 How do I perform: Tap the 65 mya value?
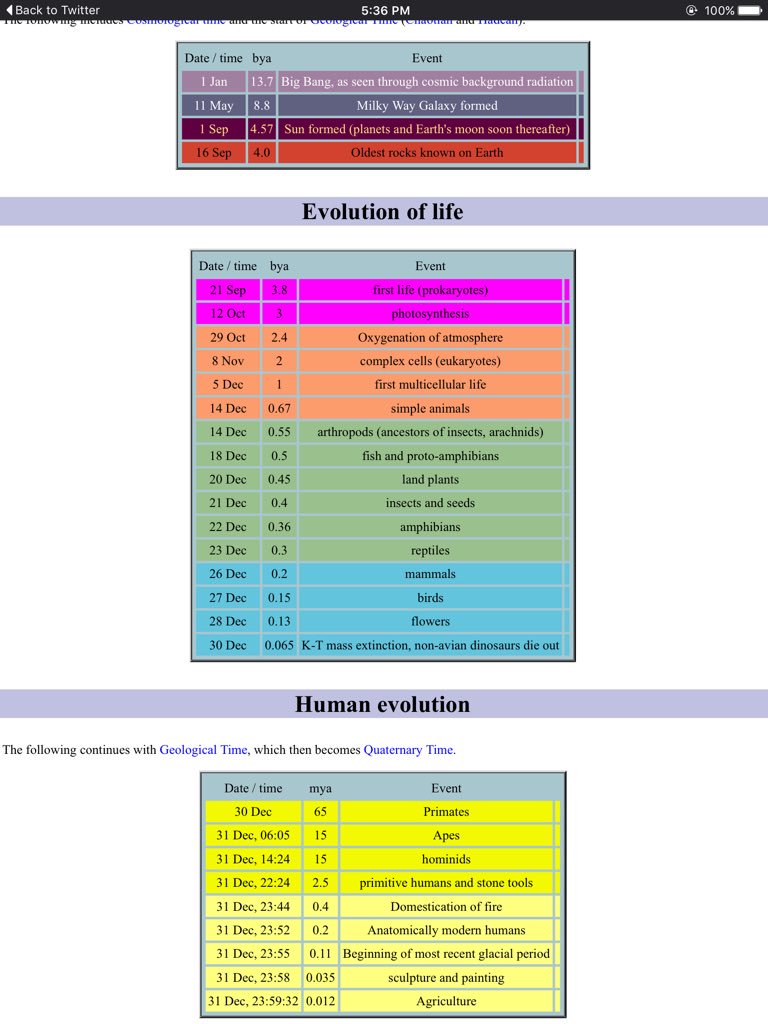320,811
